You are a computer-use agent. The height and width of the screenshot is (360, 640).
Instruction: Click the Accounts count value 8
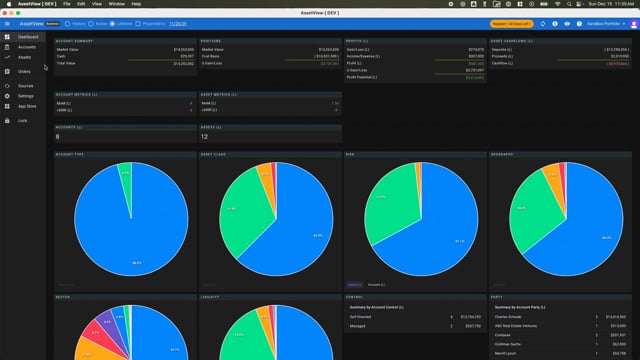coord(58,137)
